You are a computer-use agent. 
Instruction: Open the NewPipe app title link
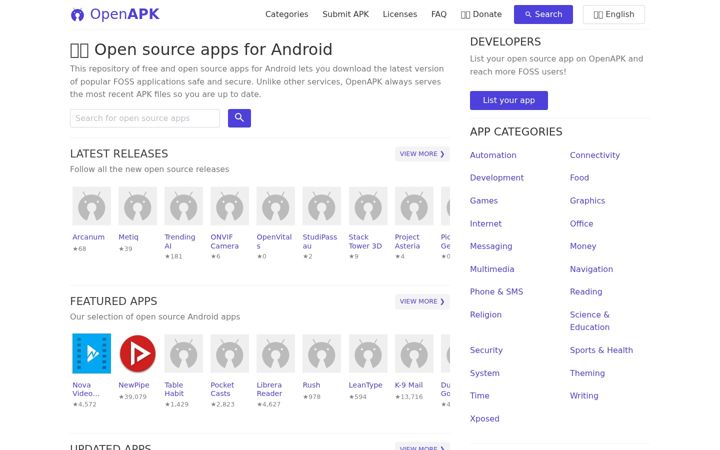[x=134, y=385]
